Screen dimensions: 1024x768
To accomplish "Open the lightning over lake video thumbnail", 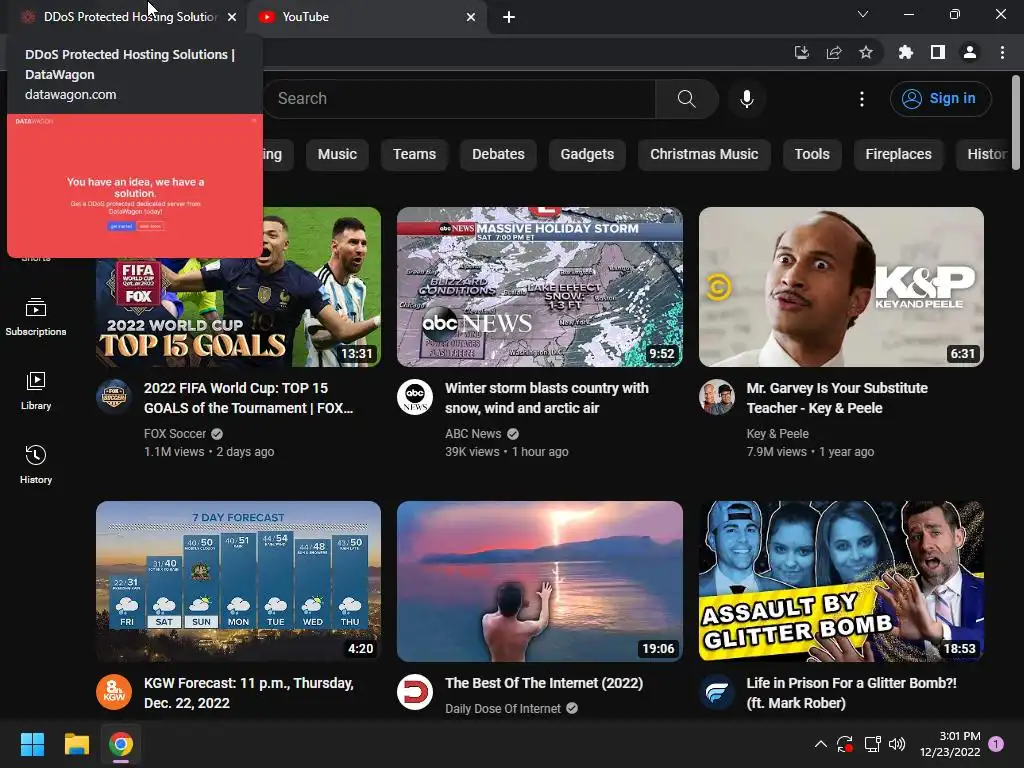I will pyautogui.click(x=540, y=581).
